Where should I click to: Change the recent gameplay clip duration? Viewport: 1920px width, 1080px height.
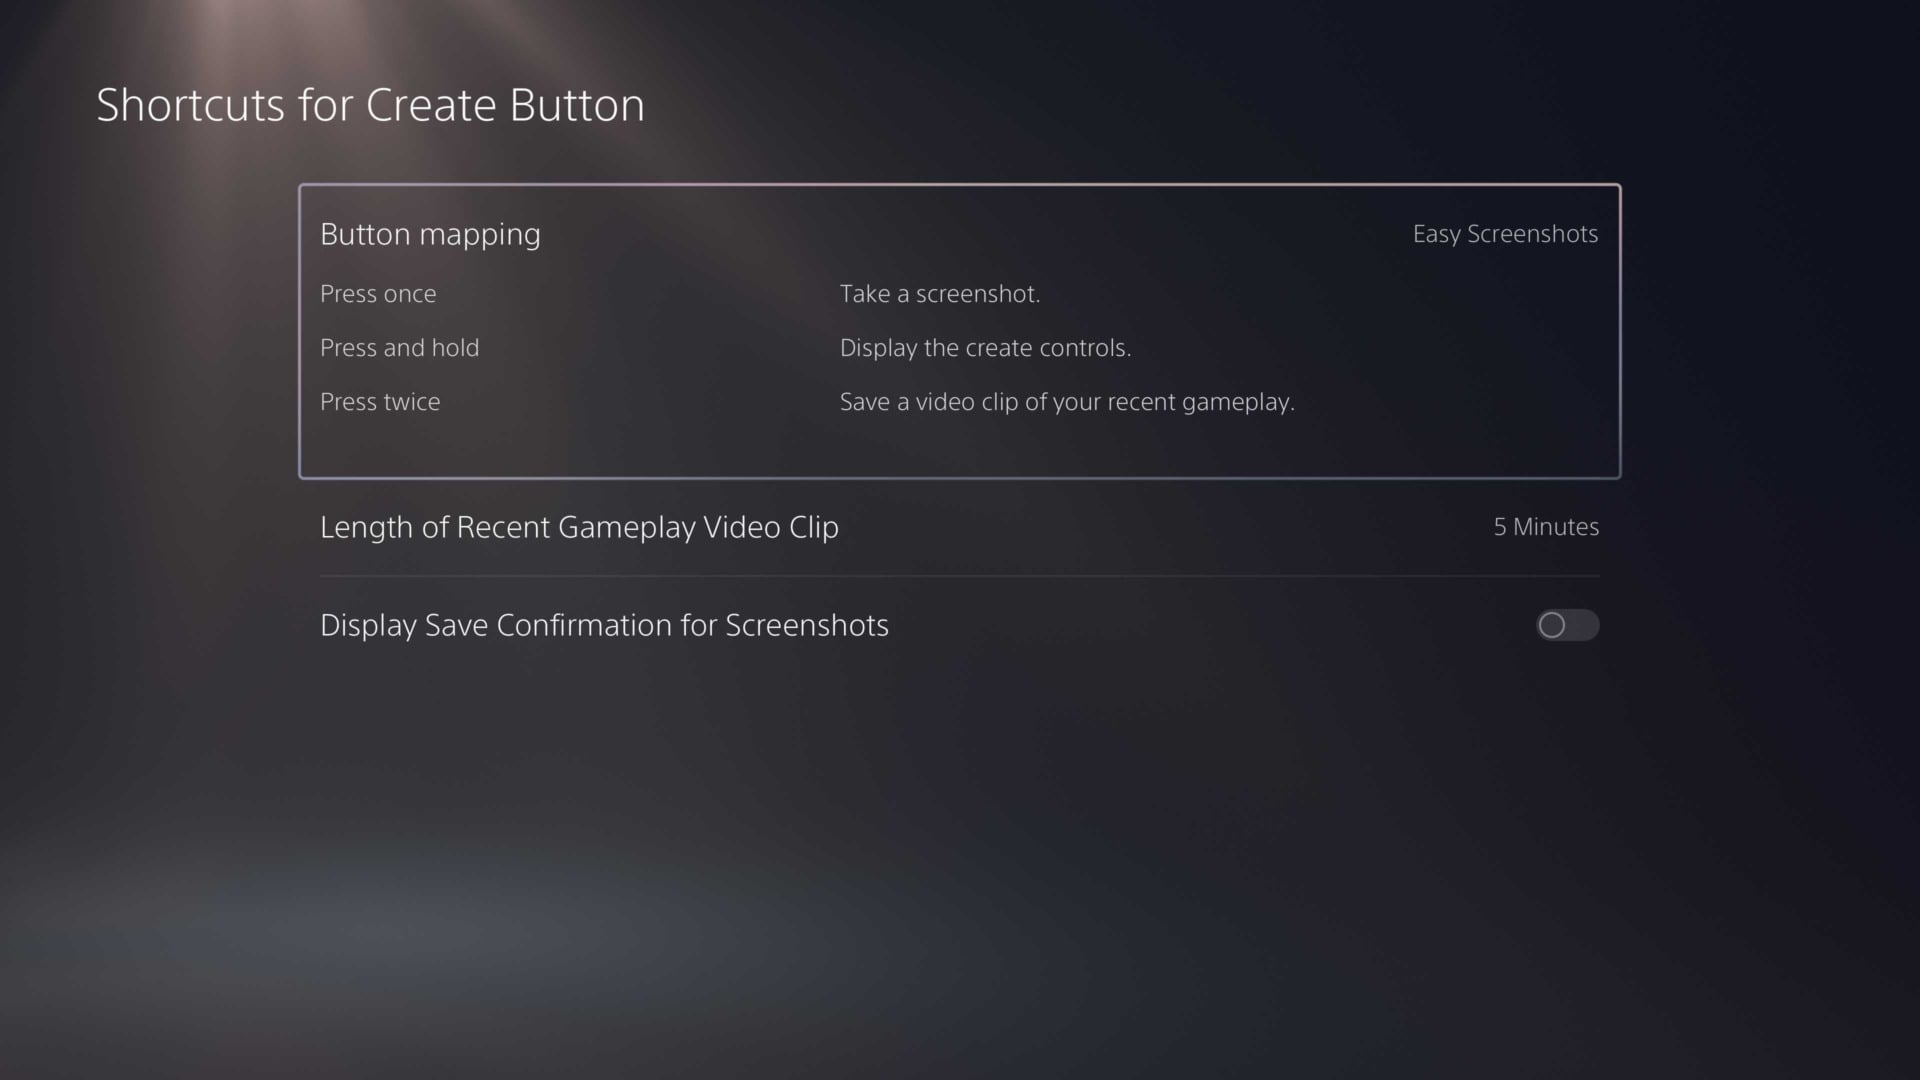[960, 527]
